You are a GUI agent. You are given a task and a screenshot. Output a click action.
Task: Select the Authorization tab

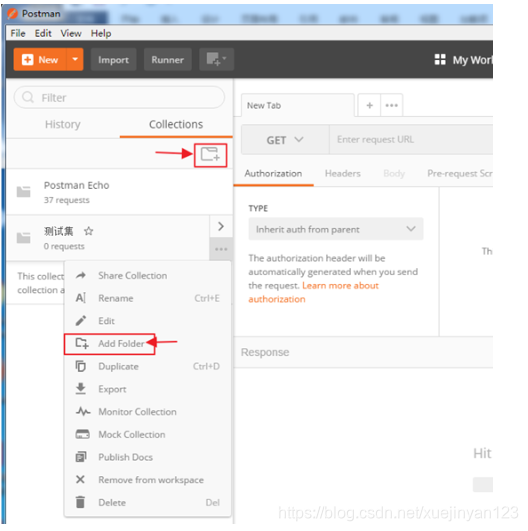coord(273,173)
